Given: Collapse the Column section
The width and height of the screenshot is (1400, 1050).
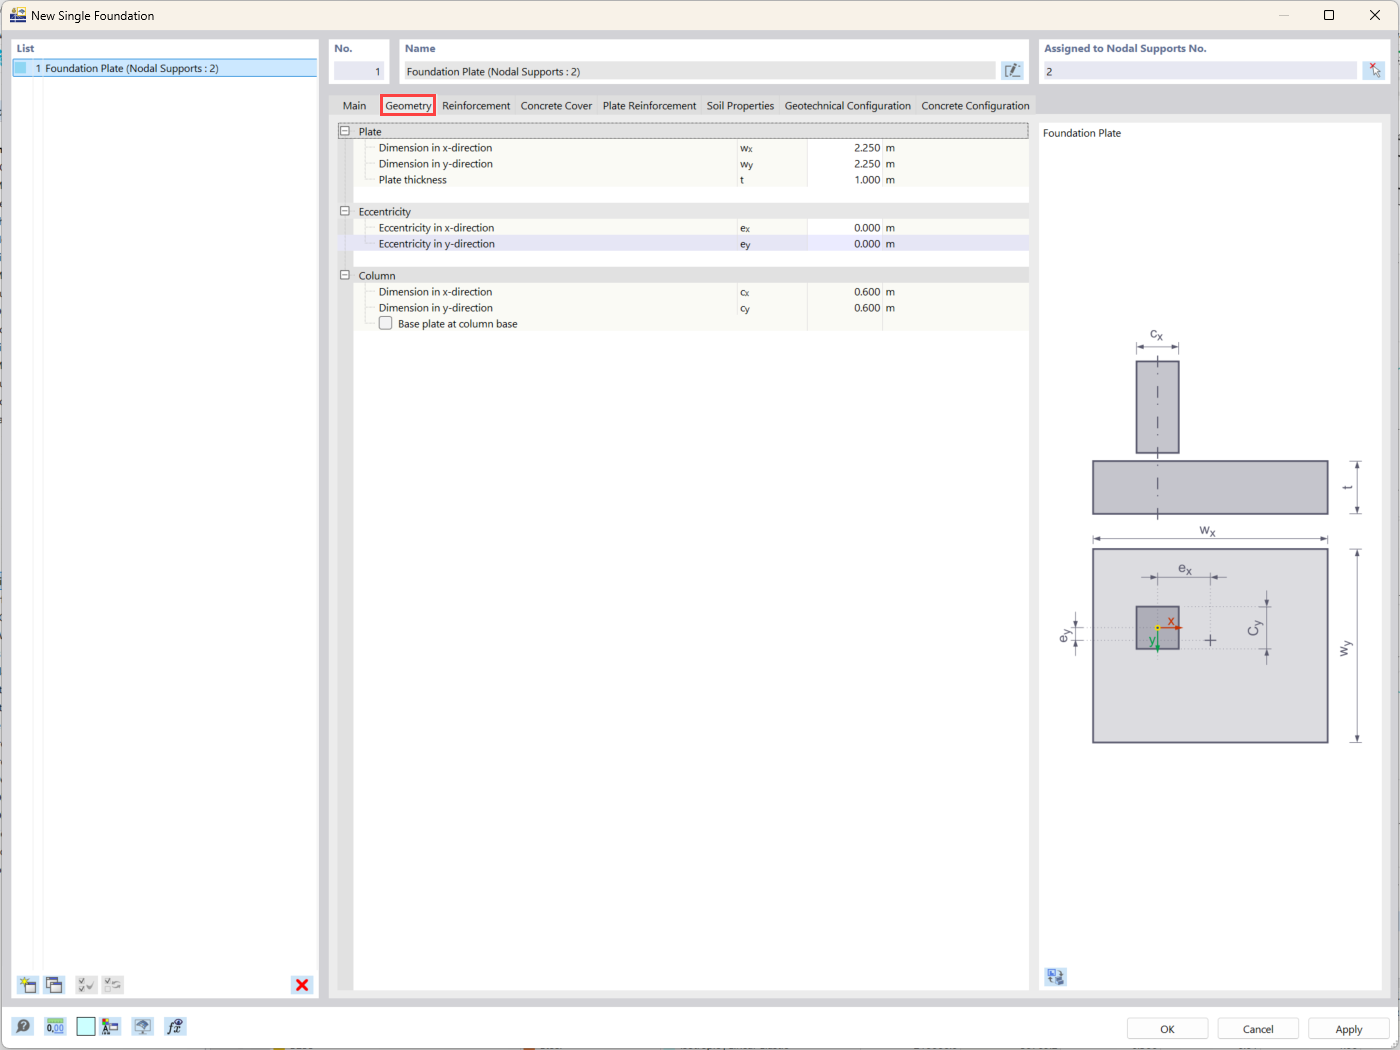Looking at the screenshot, I should click(x=345, y=275).
